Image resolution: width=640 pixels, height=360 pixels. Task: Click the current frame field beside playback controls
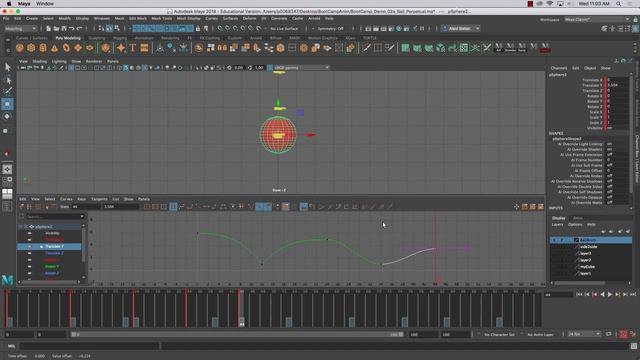point(558,294)
